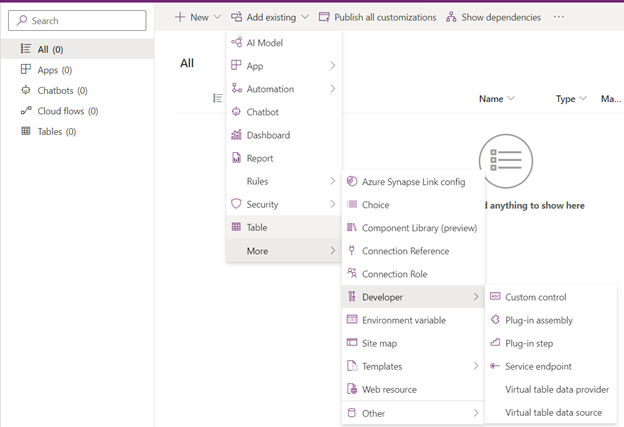
Task: Click the Dashboard chart icon
Action: coord(236,135)
